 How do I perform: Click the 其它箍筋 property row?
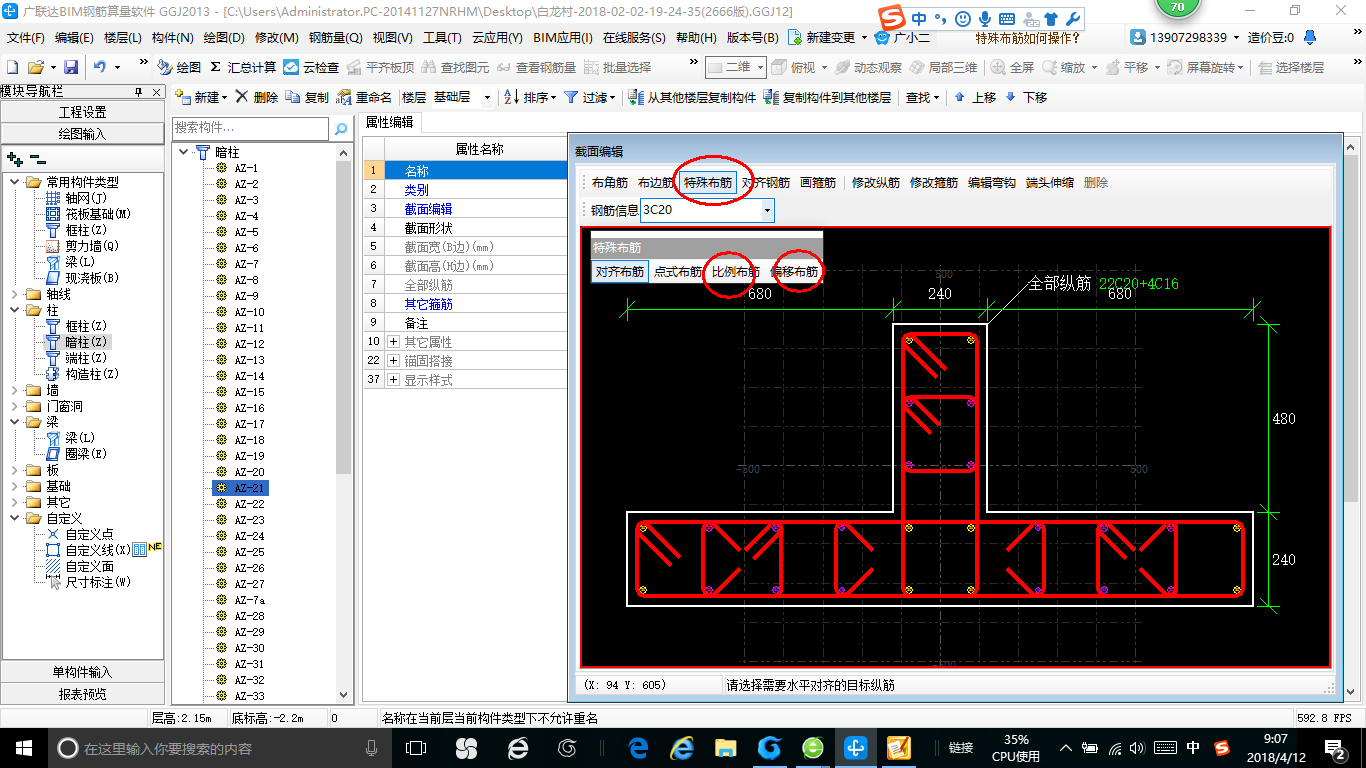(x=465, y=304)
